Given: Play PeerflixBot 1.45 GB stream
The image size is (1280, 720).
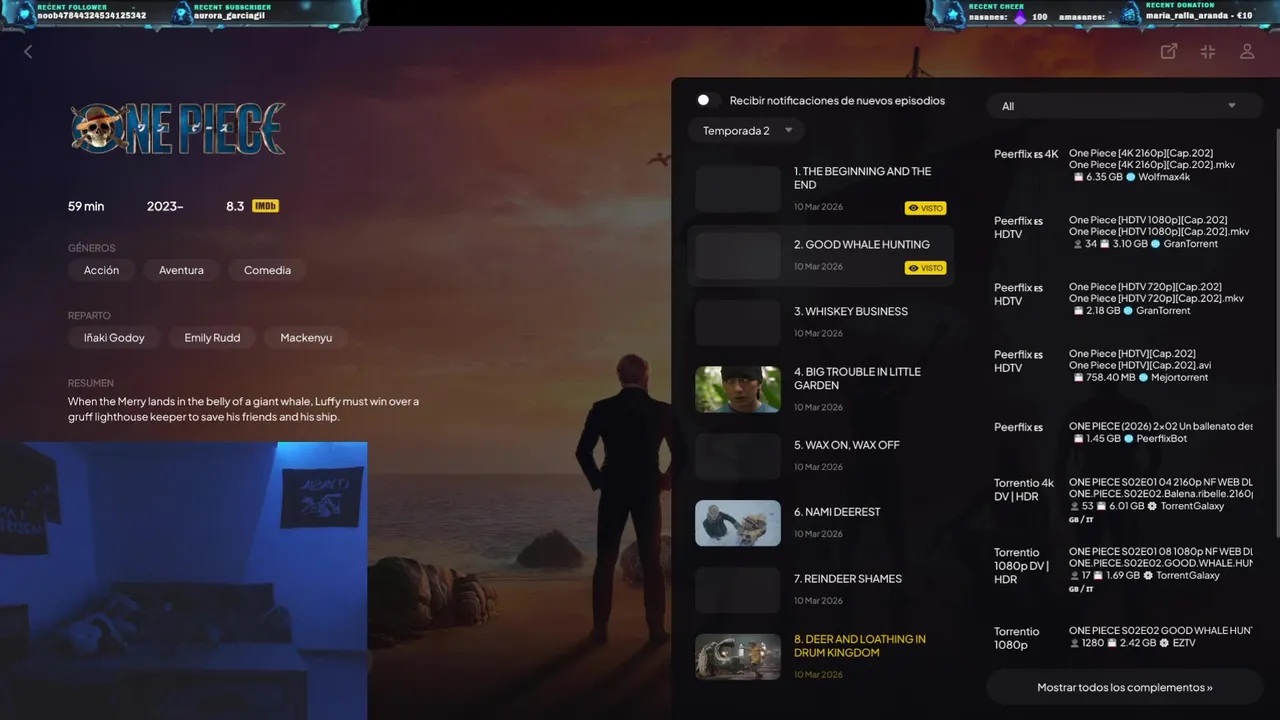Looking at the screenshot, I should click(x=1123, y=432).
